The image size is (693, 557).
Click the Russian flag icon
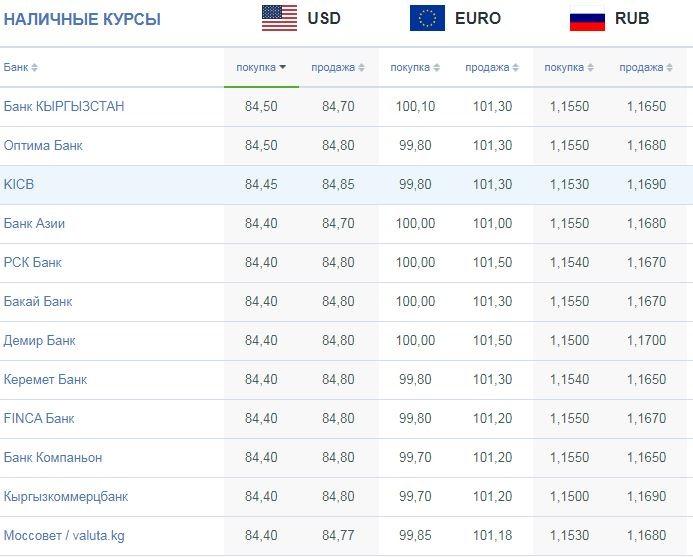coord(587,20)
